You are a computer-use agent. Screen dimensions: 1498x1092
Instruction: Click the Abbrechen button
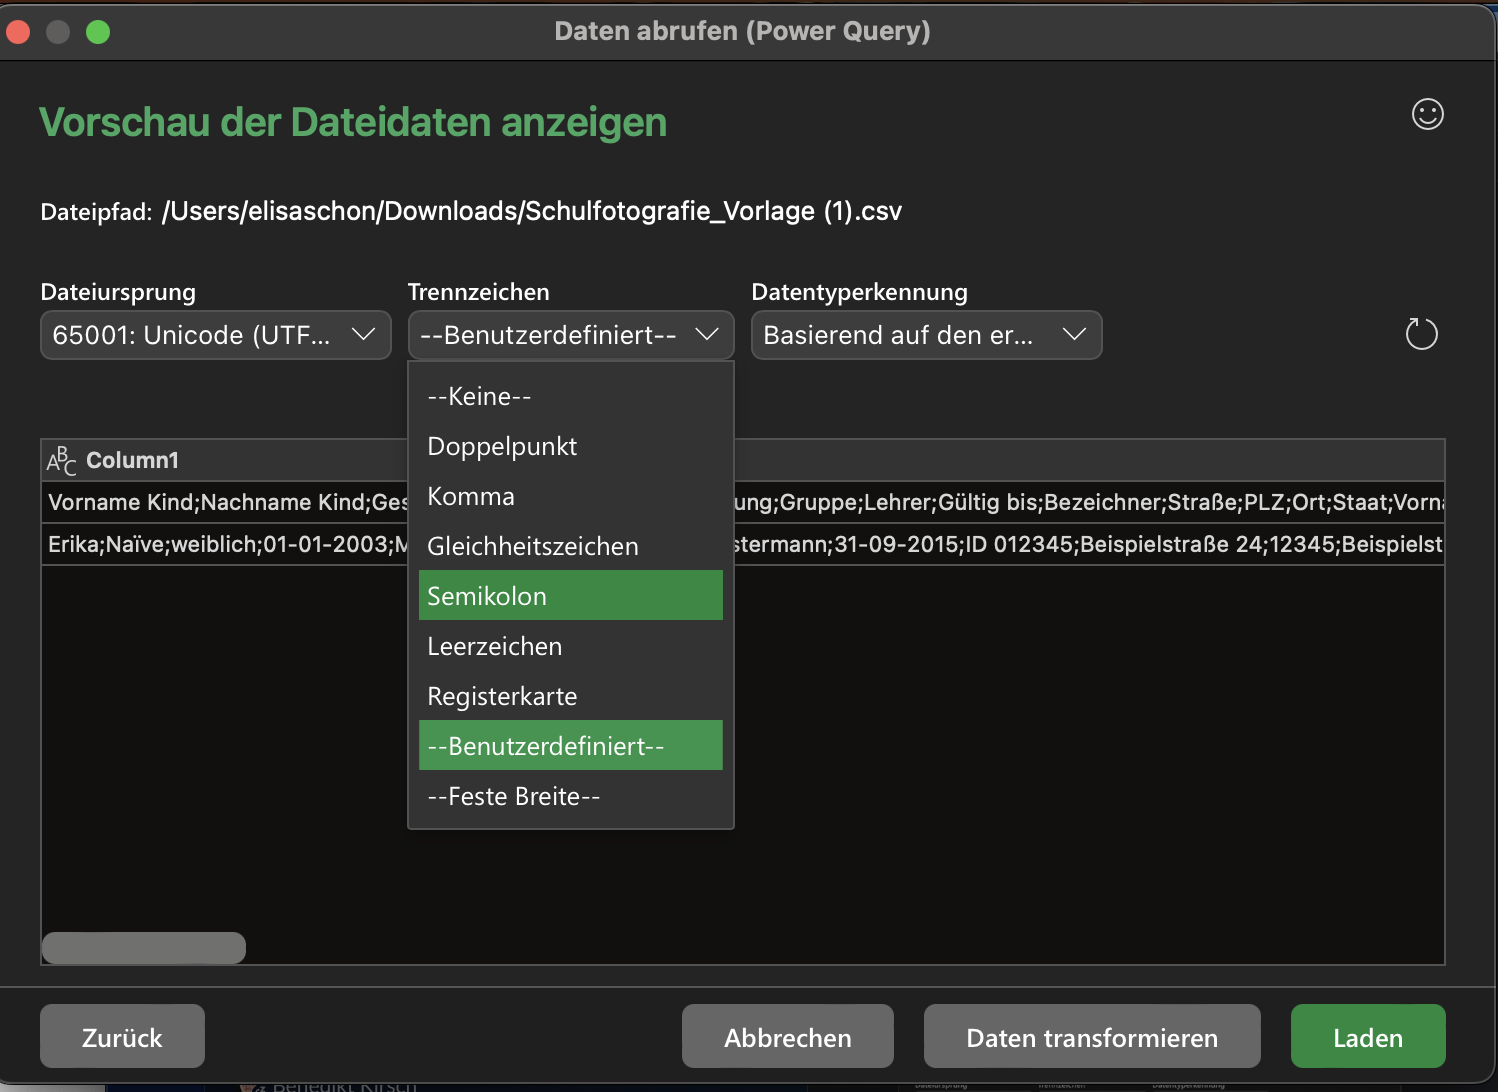pos(788,1037)
